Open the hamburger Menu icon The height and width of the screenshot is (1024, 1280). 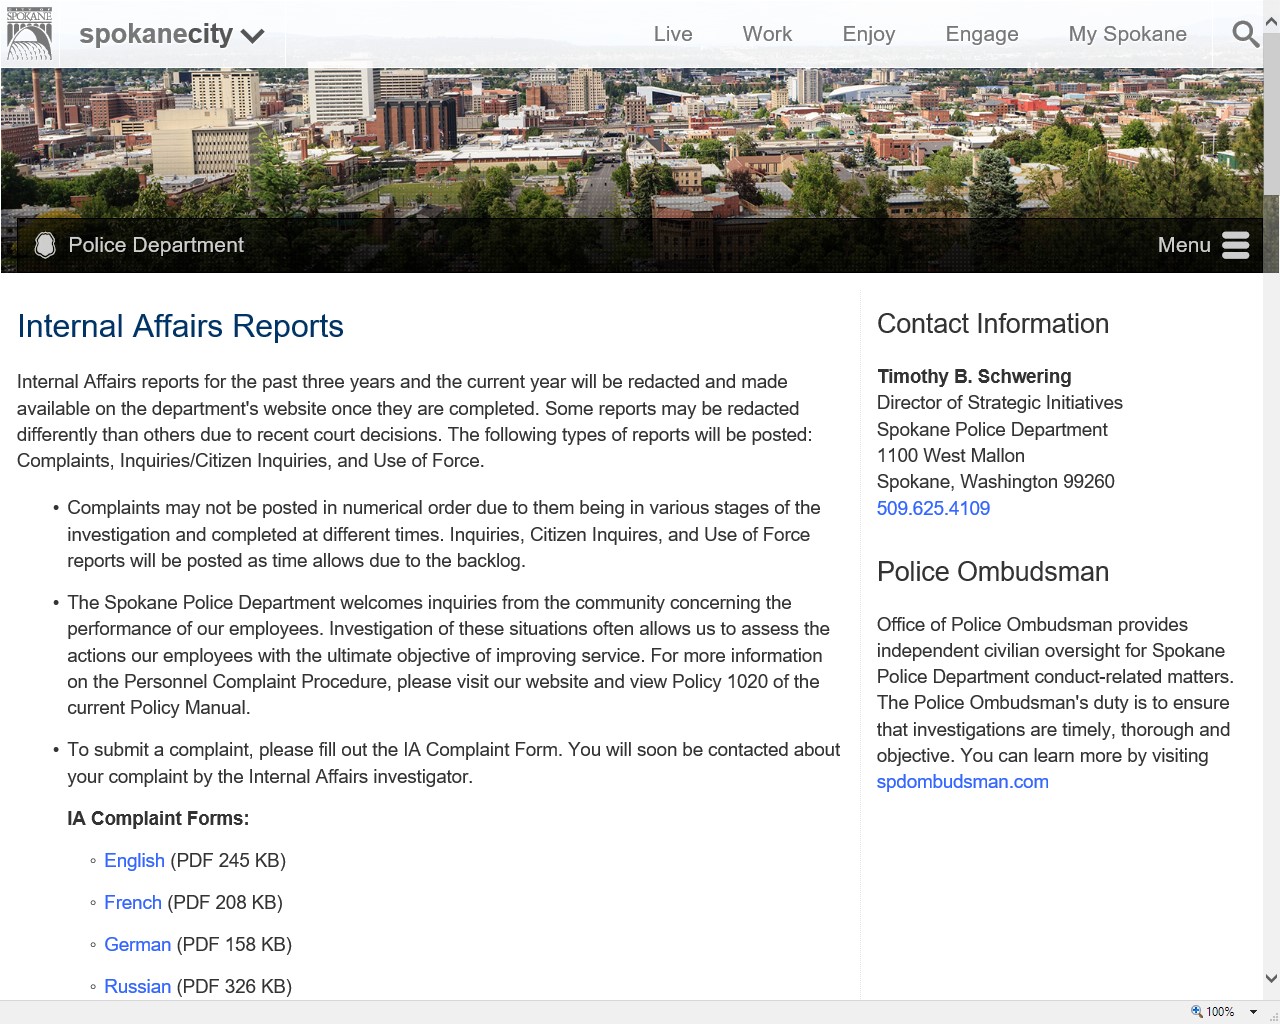coord(1235,245)
